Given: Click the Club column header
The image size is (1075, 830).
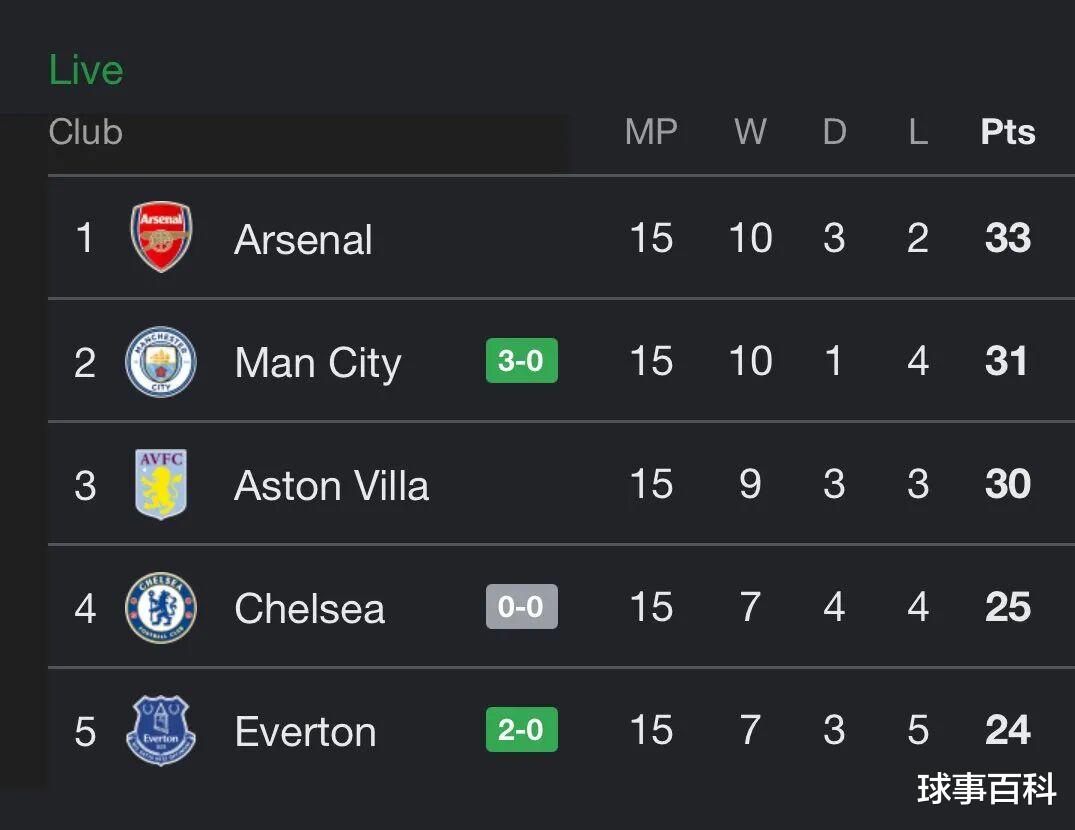Looking at the screenshot, I should 86,132.
